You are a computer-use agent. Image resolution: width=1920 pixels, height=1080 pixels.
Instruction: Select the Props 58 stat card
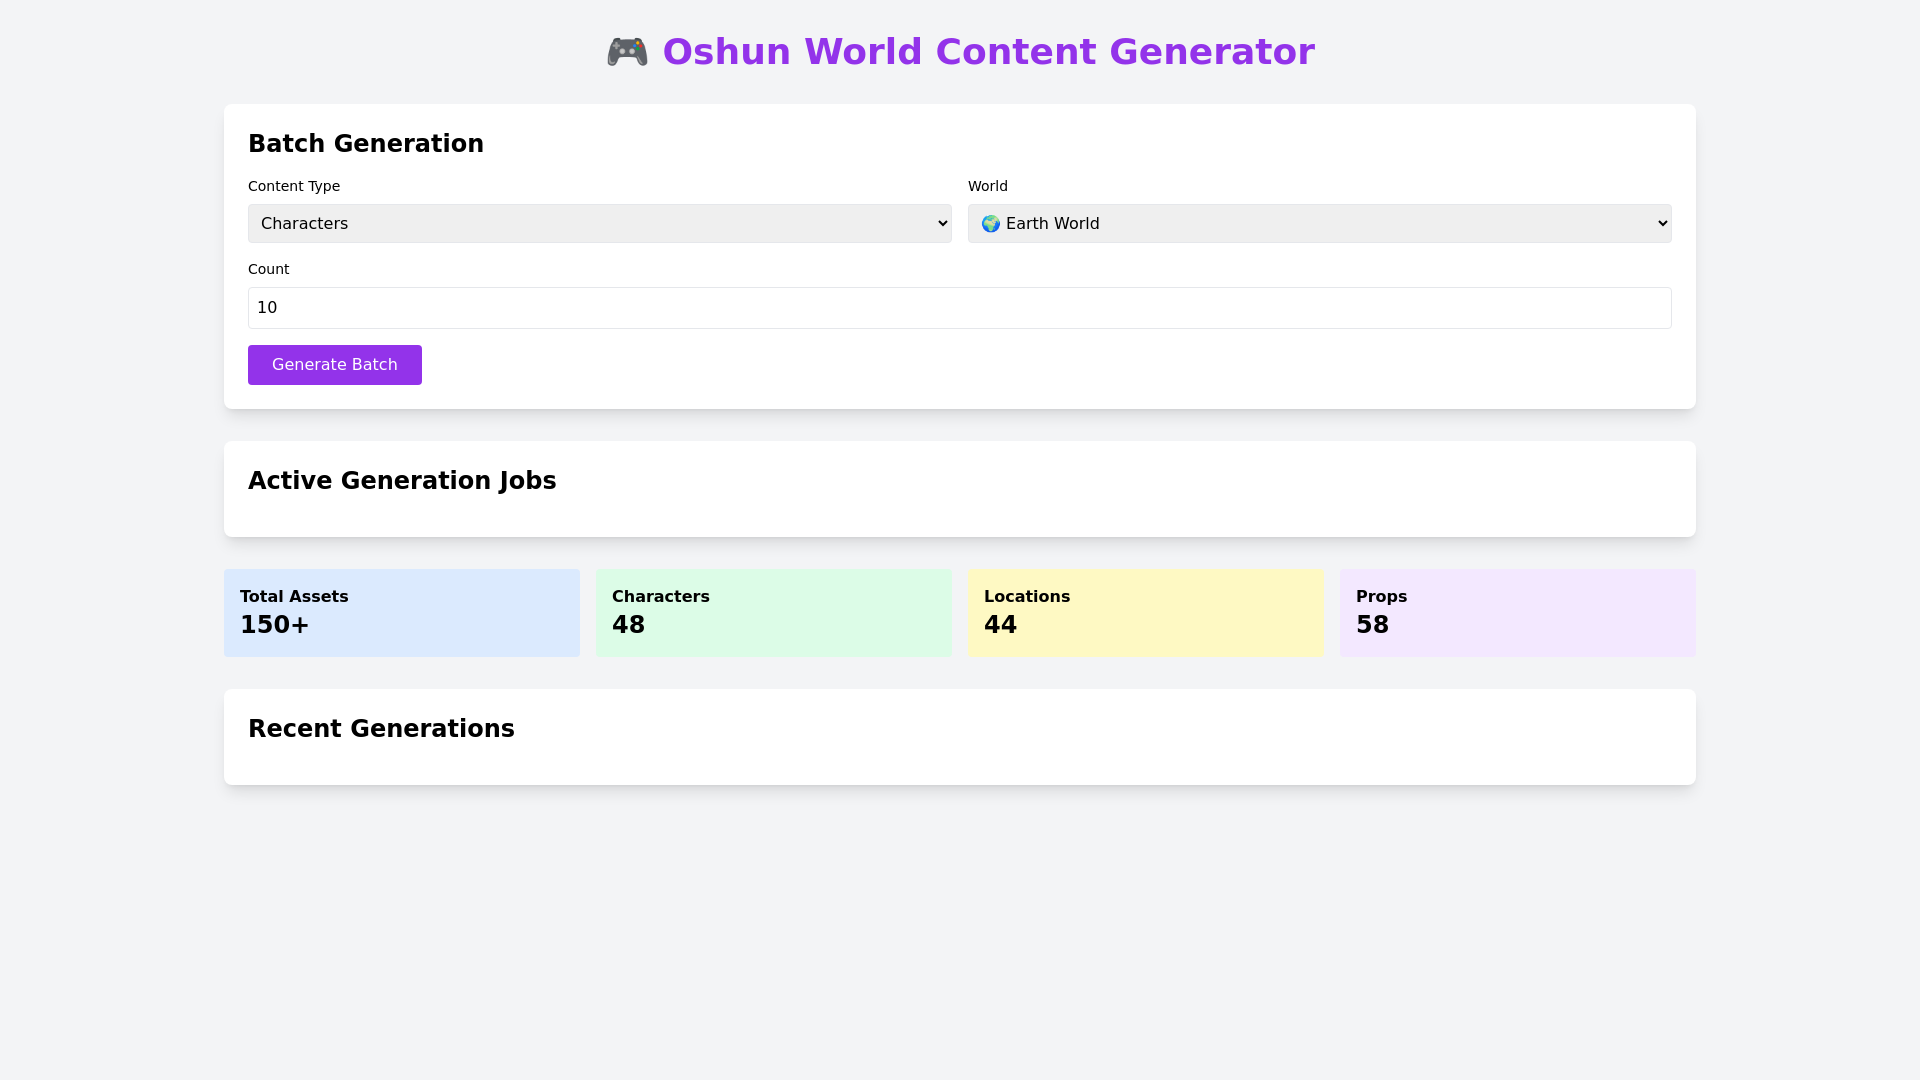click(x=1518, y=613)
